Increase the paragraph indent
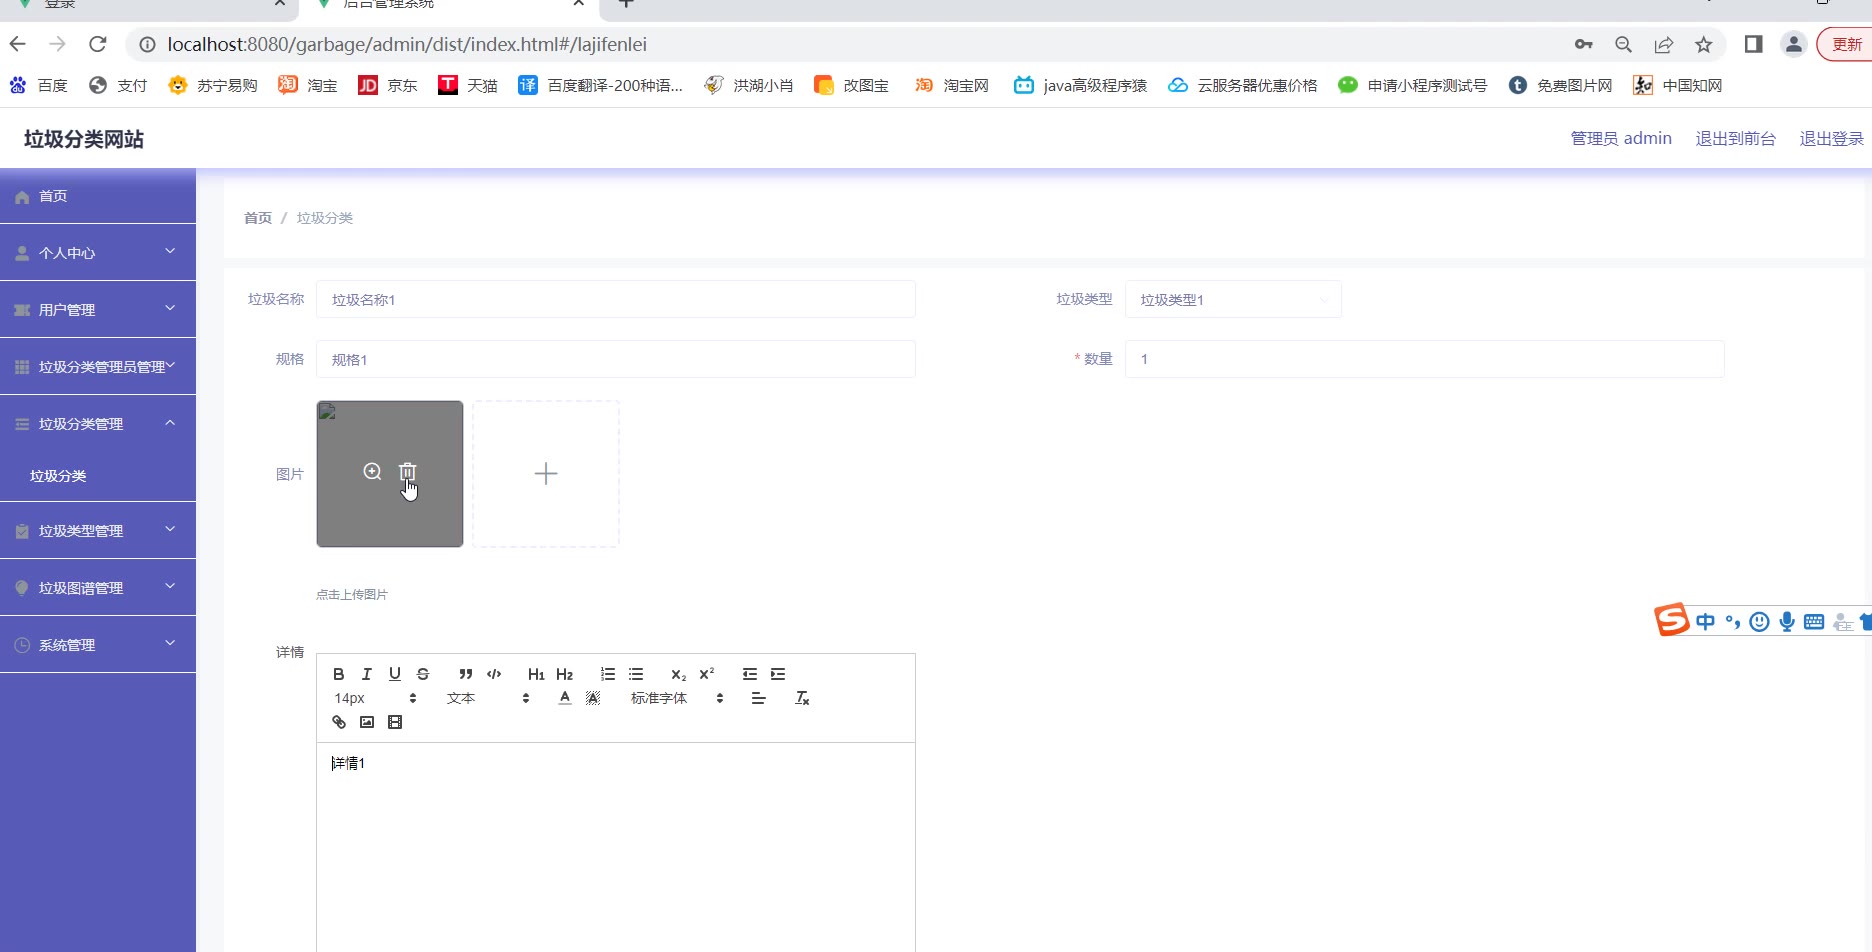The width and height of the screenshot is (1872, 952). [778, 674]
